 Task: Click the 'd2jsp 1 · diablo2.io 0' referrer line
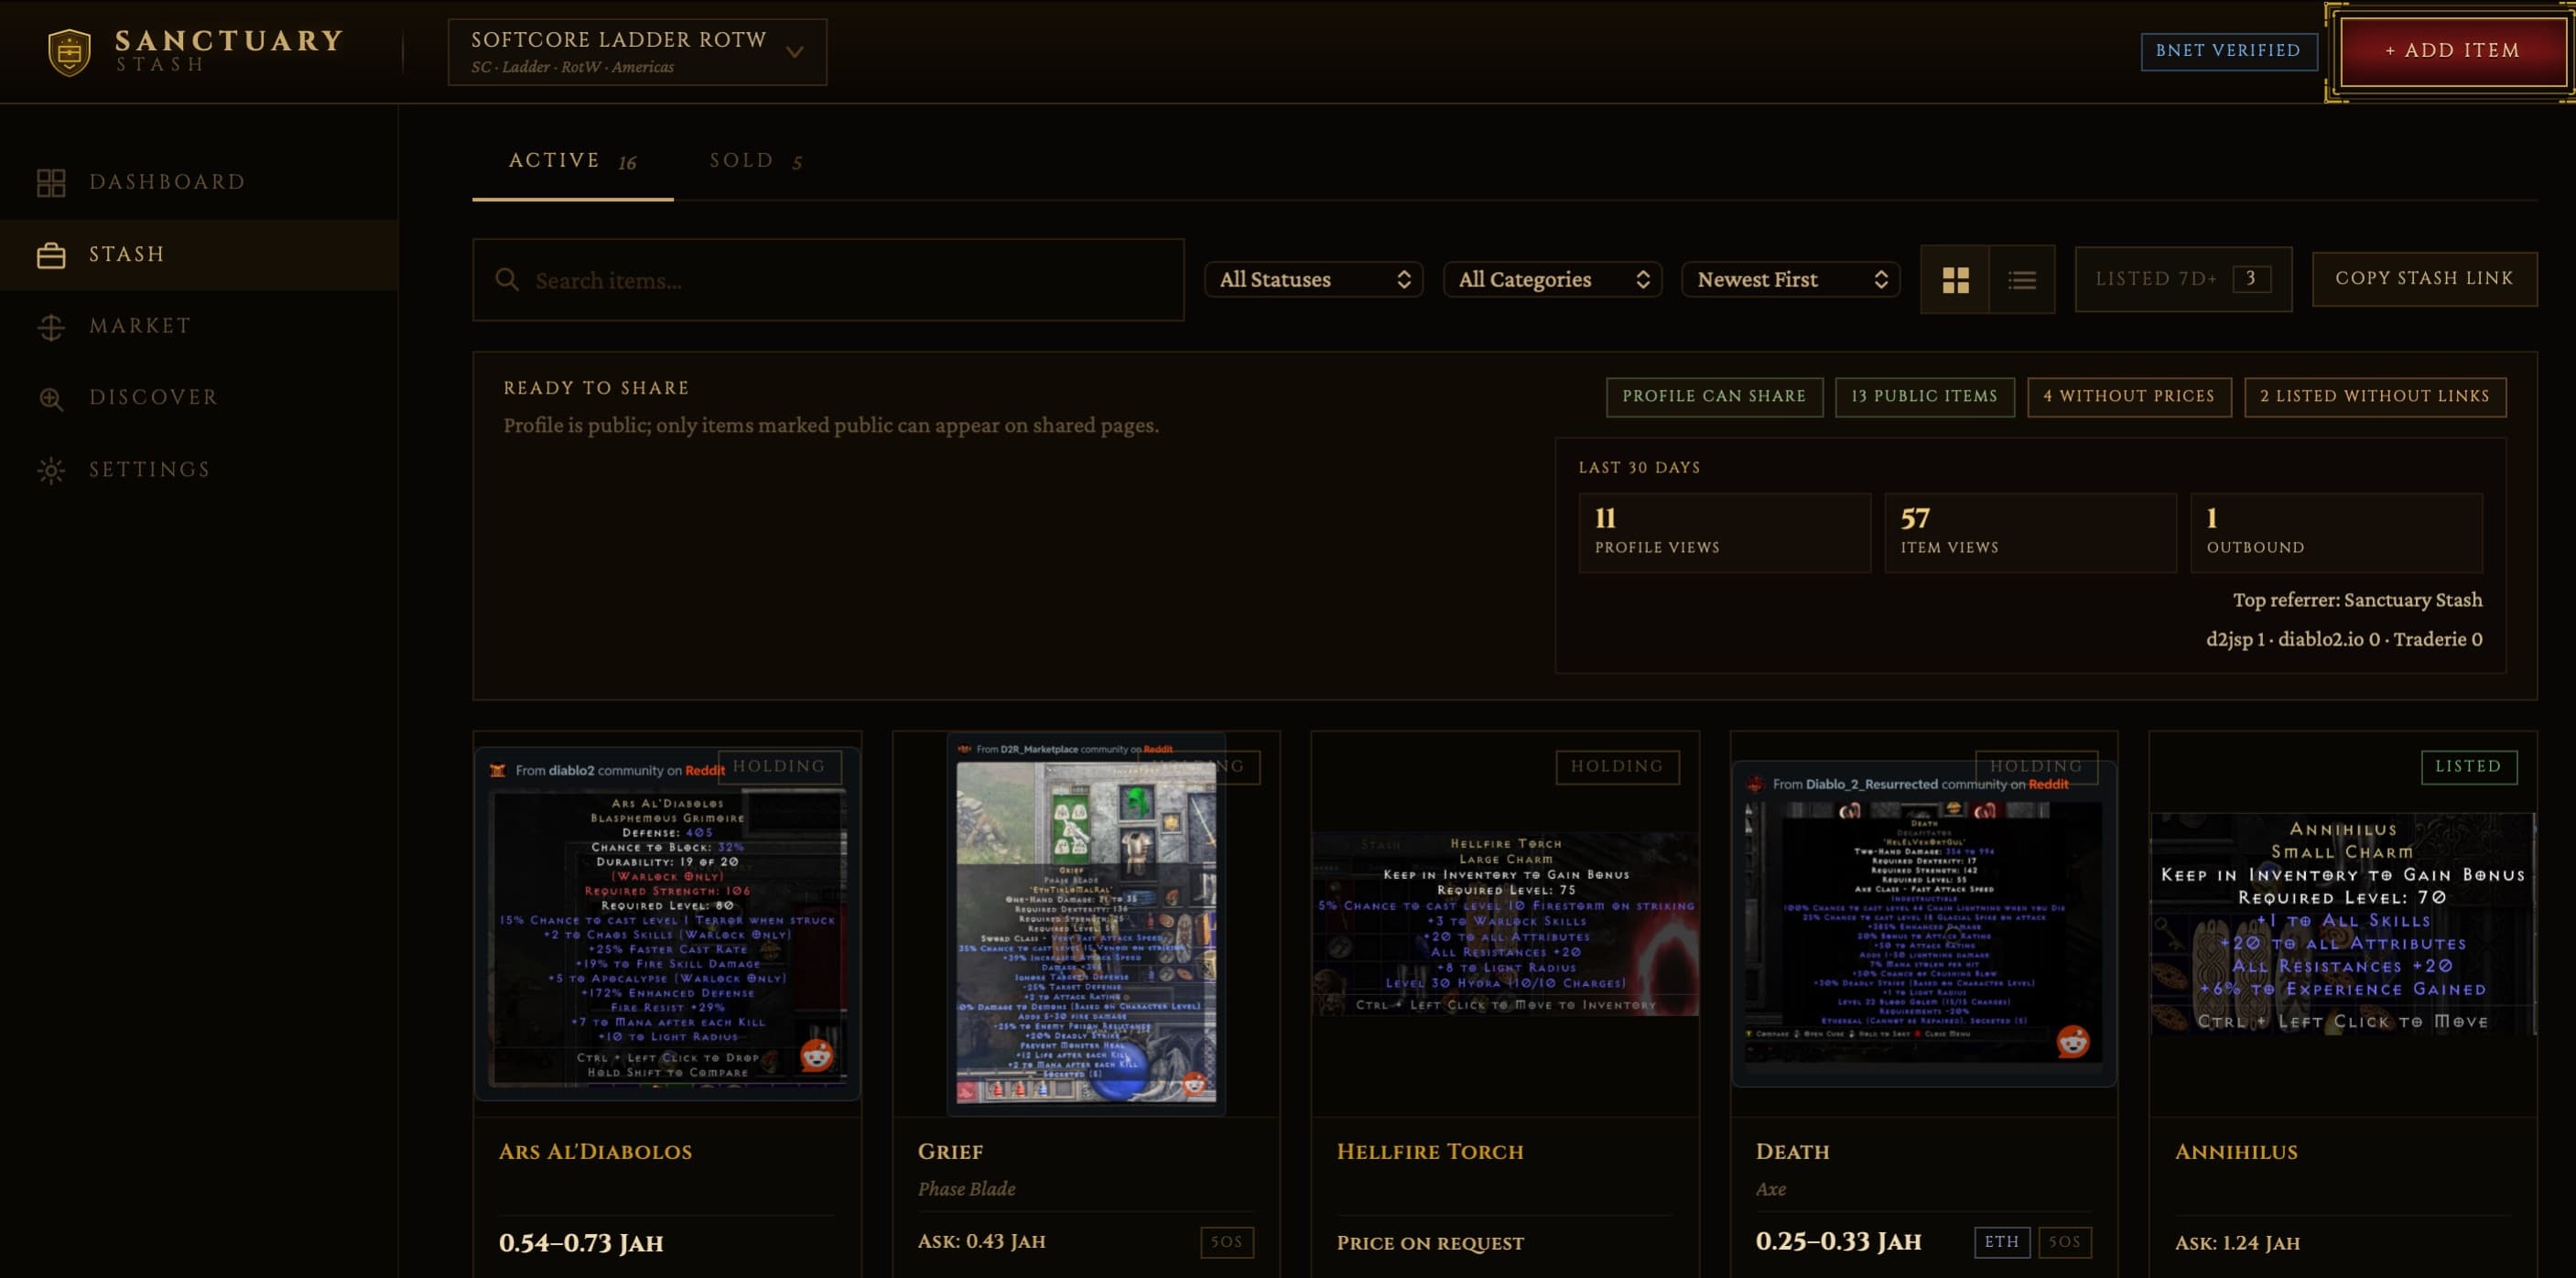pyautogui.click(x=2344, y=639)
